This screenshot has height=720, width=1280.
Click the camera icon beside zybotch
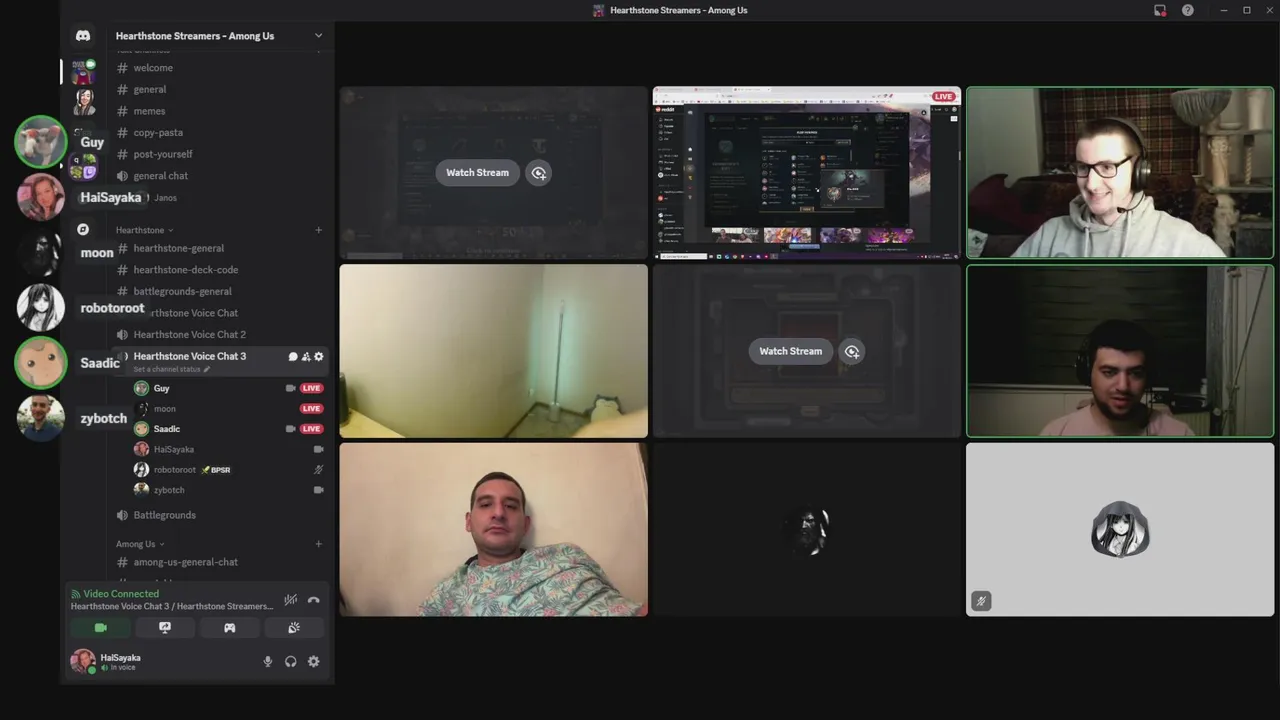319,490
